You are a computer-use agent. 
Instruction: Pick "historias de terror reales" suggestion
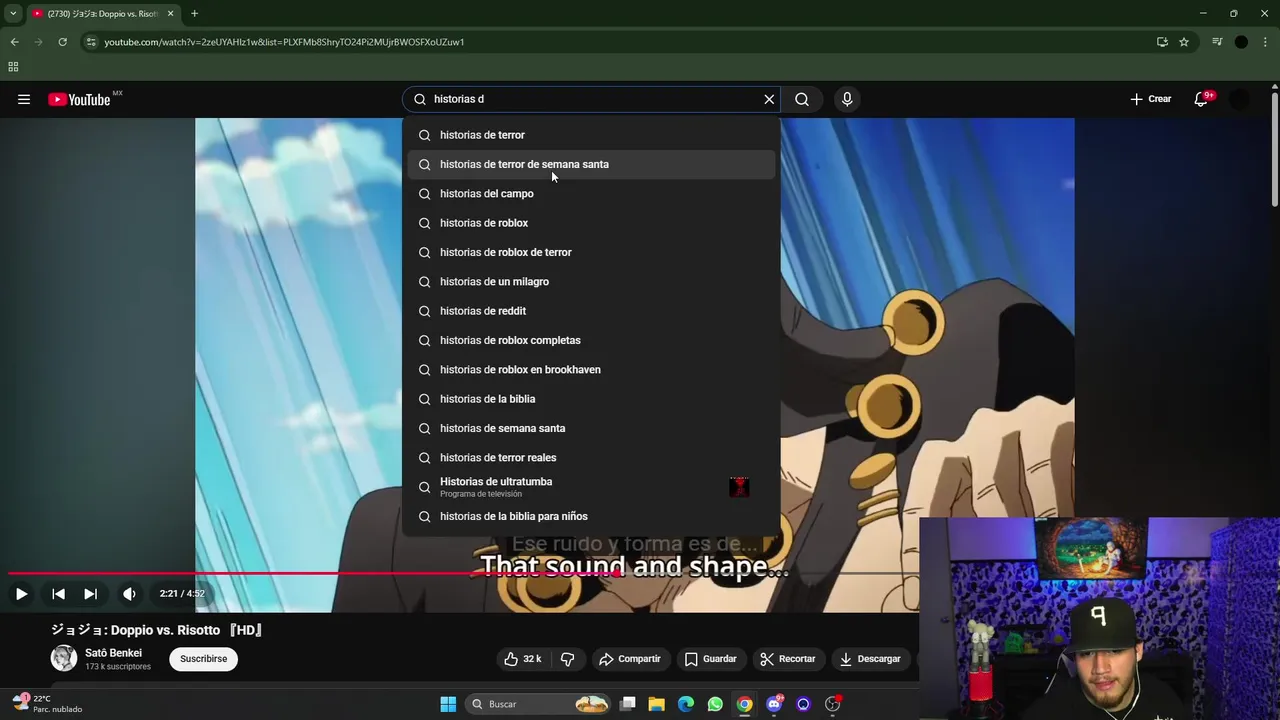tap(591, 457)
